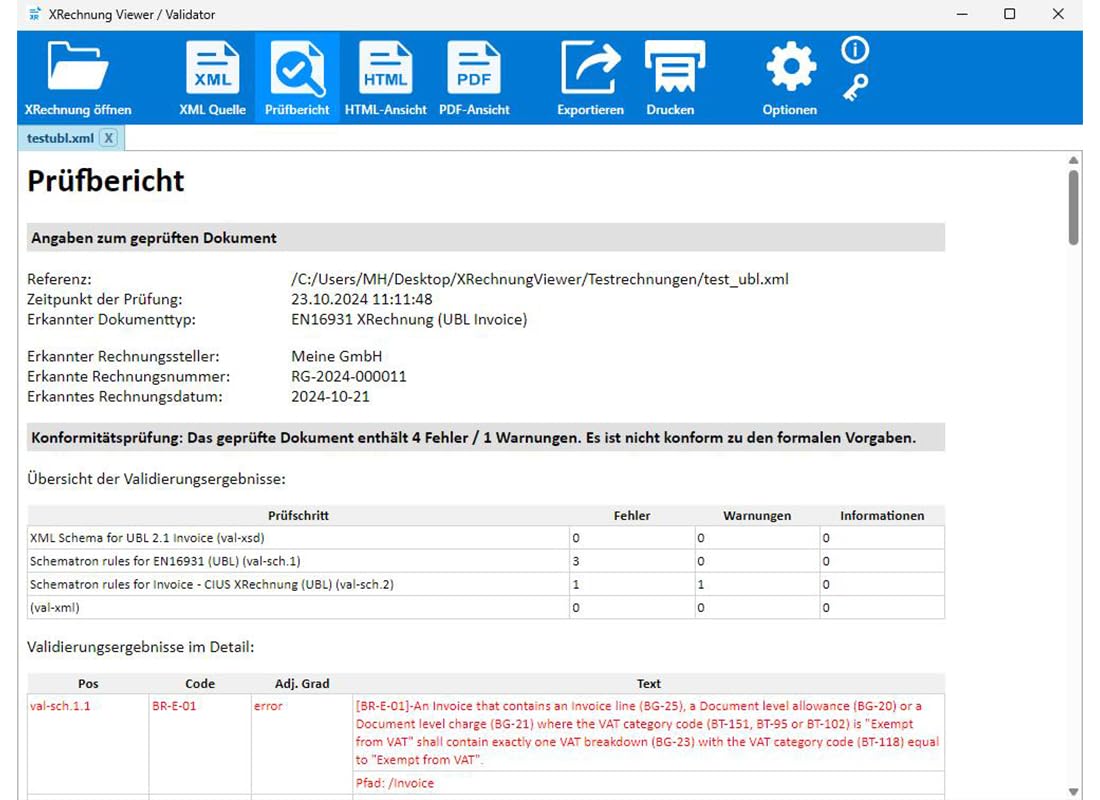Click the Prüfschritt column header
The width and height of the screenshot is (1100, 800).
[x=298, y=516]
